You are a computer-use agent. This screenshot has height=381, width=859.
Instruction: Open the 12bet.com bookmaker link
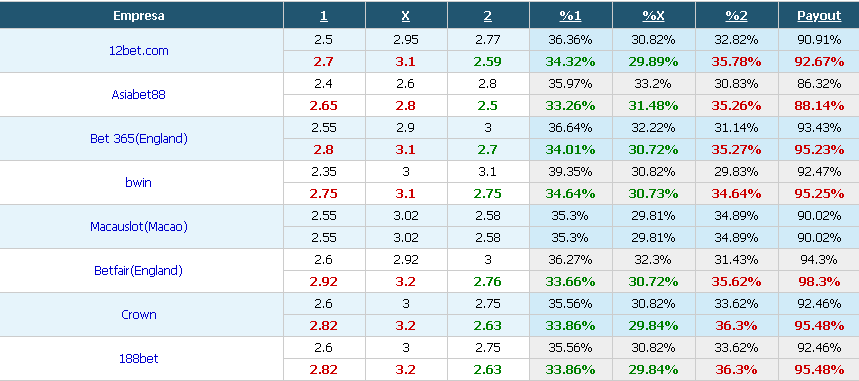pos(139,51)
